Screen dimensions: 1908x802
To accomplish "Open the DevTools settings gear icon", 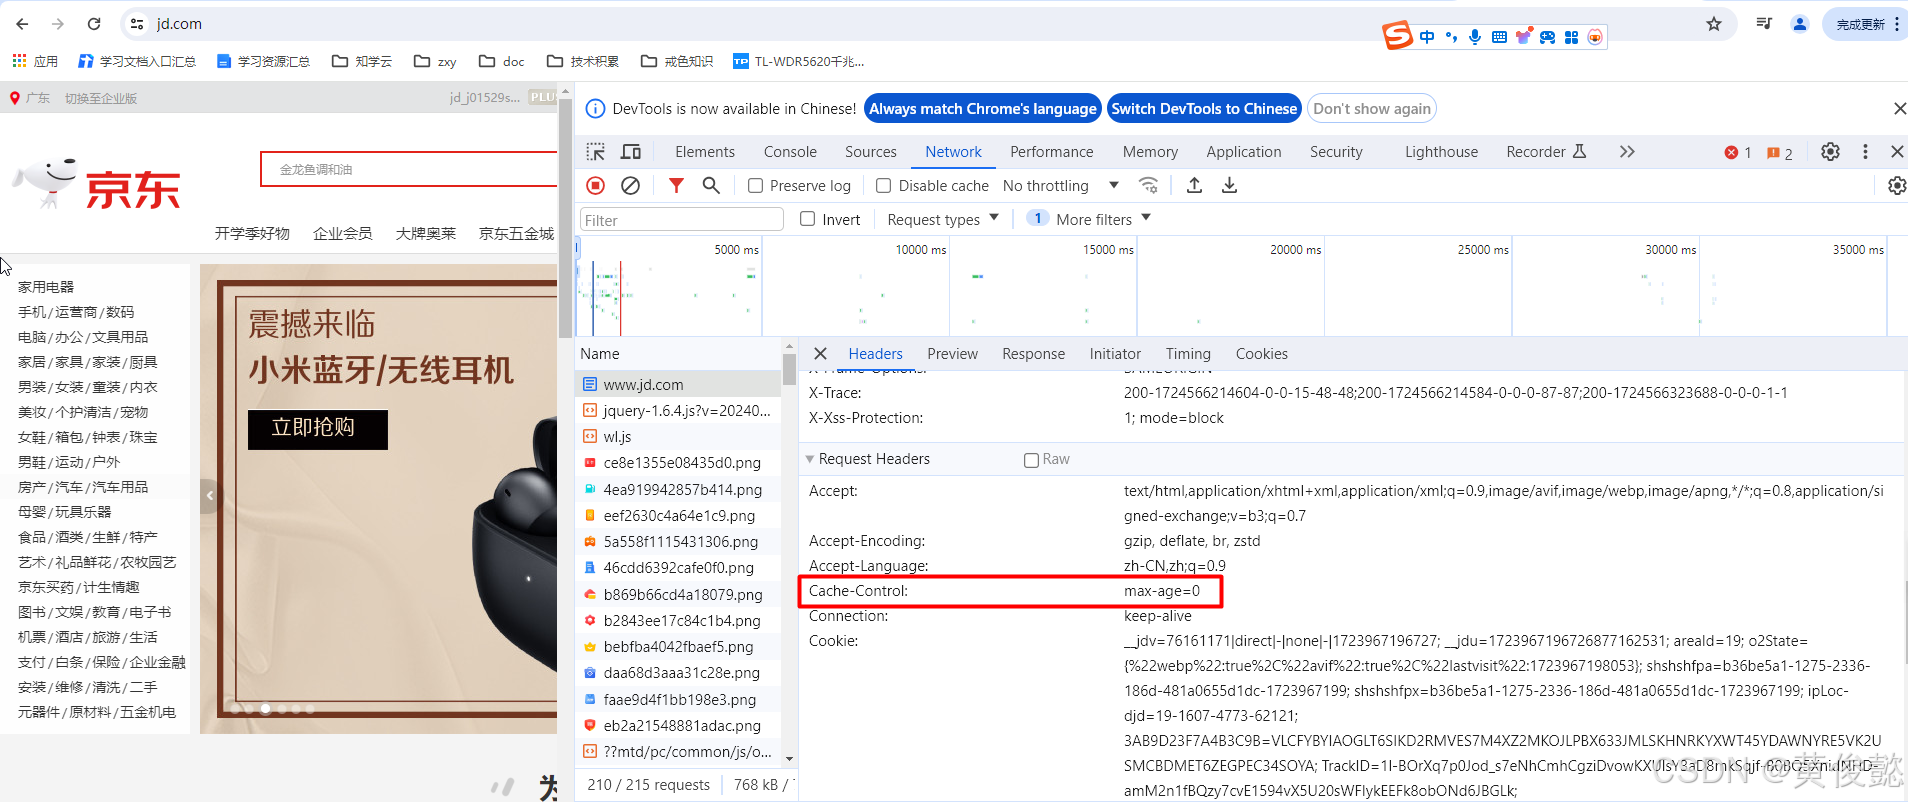I will pos(1830,152).
